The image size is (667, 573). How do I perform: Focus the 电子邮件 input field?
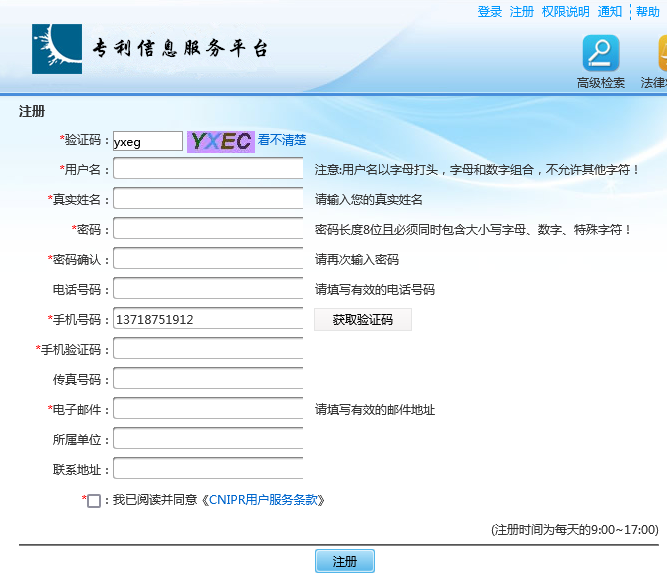(208, 409)
